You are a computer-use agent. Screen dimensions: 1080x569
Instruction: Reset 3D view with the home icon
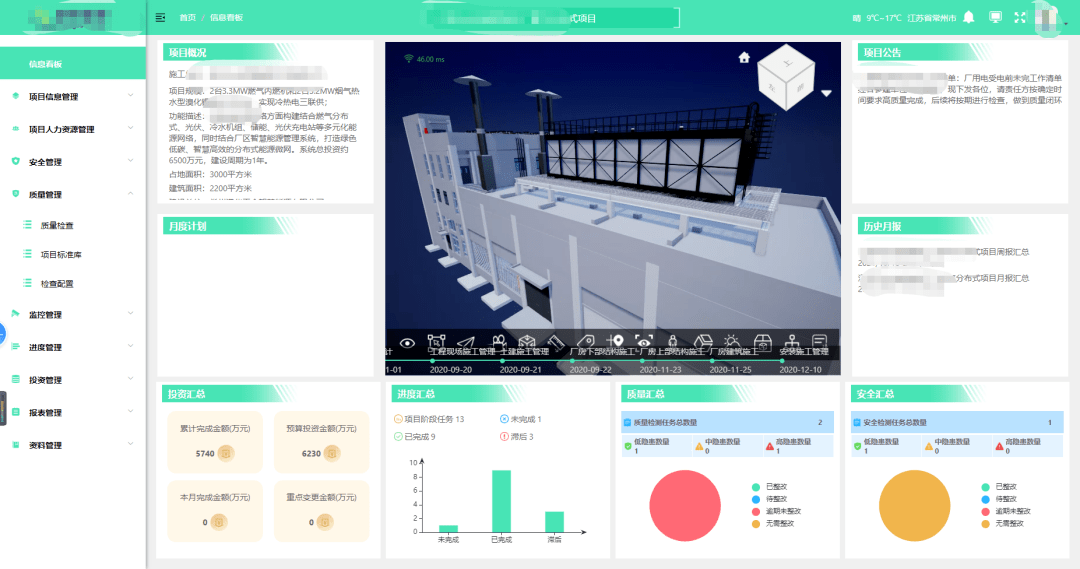[744, 57]
